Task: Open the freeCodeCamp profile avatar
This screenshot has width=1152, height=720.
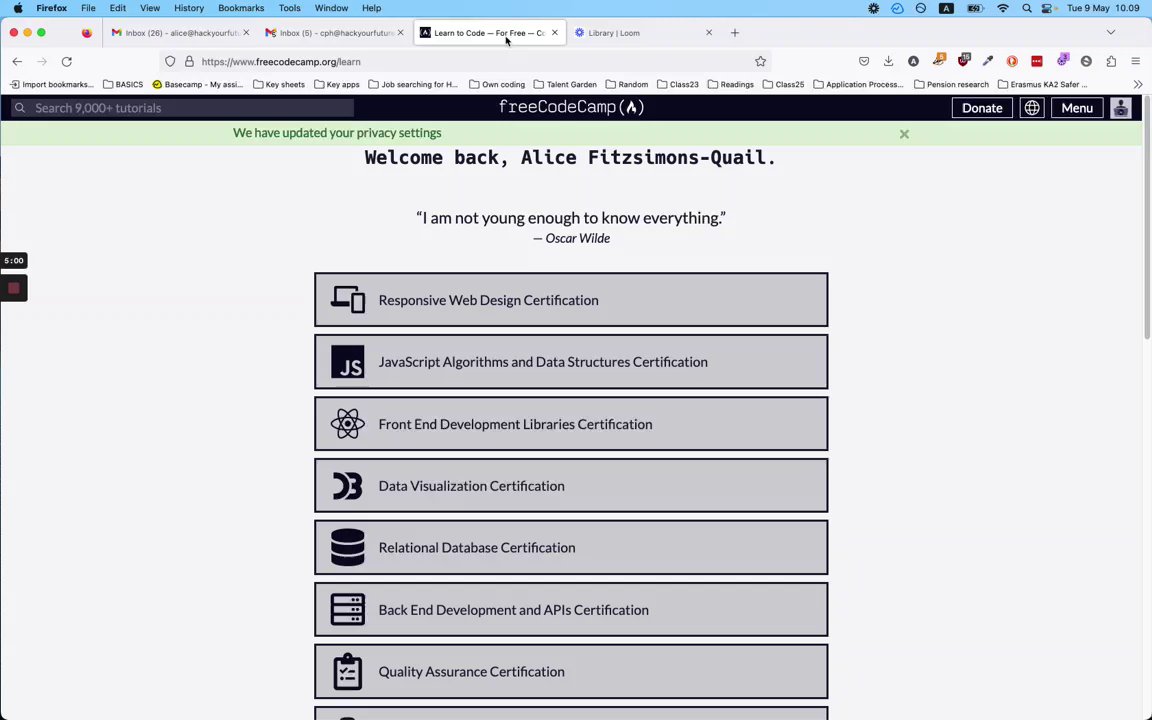Action: (1120, 108)
